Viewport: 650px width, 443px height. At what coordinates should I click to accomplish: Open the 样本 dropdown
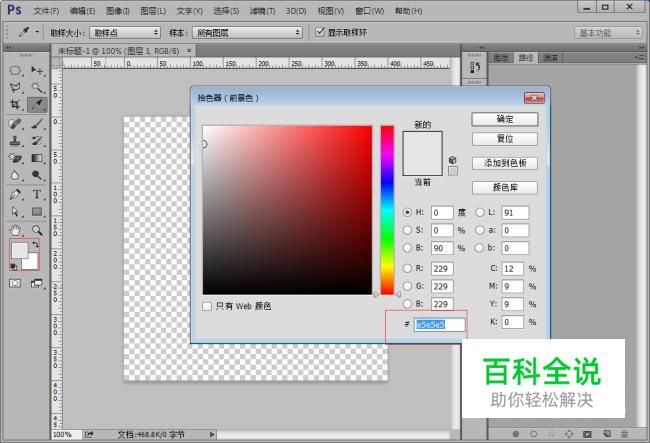pos(247,33)
